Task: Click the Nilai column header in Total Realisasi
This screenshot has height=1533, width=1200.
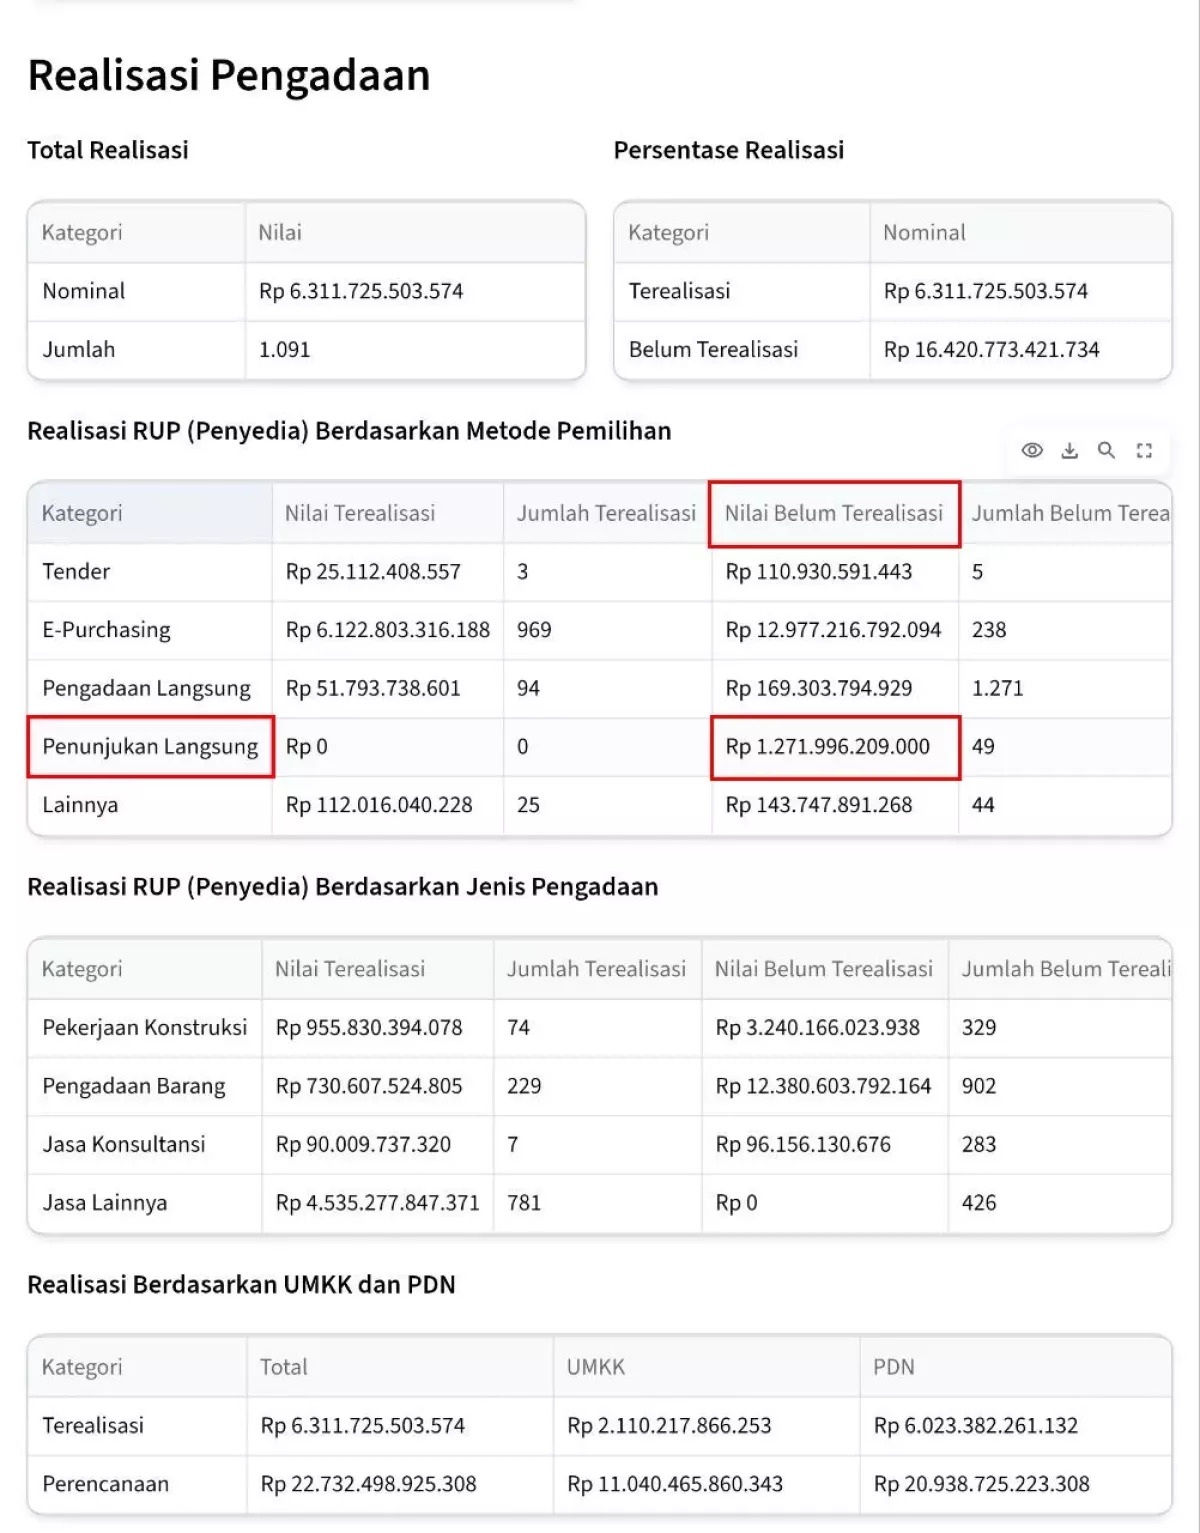Action: coord(415,232)
